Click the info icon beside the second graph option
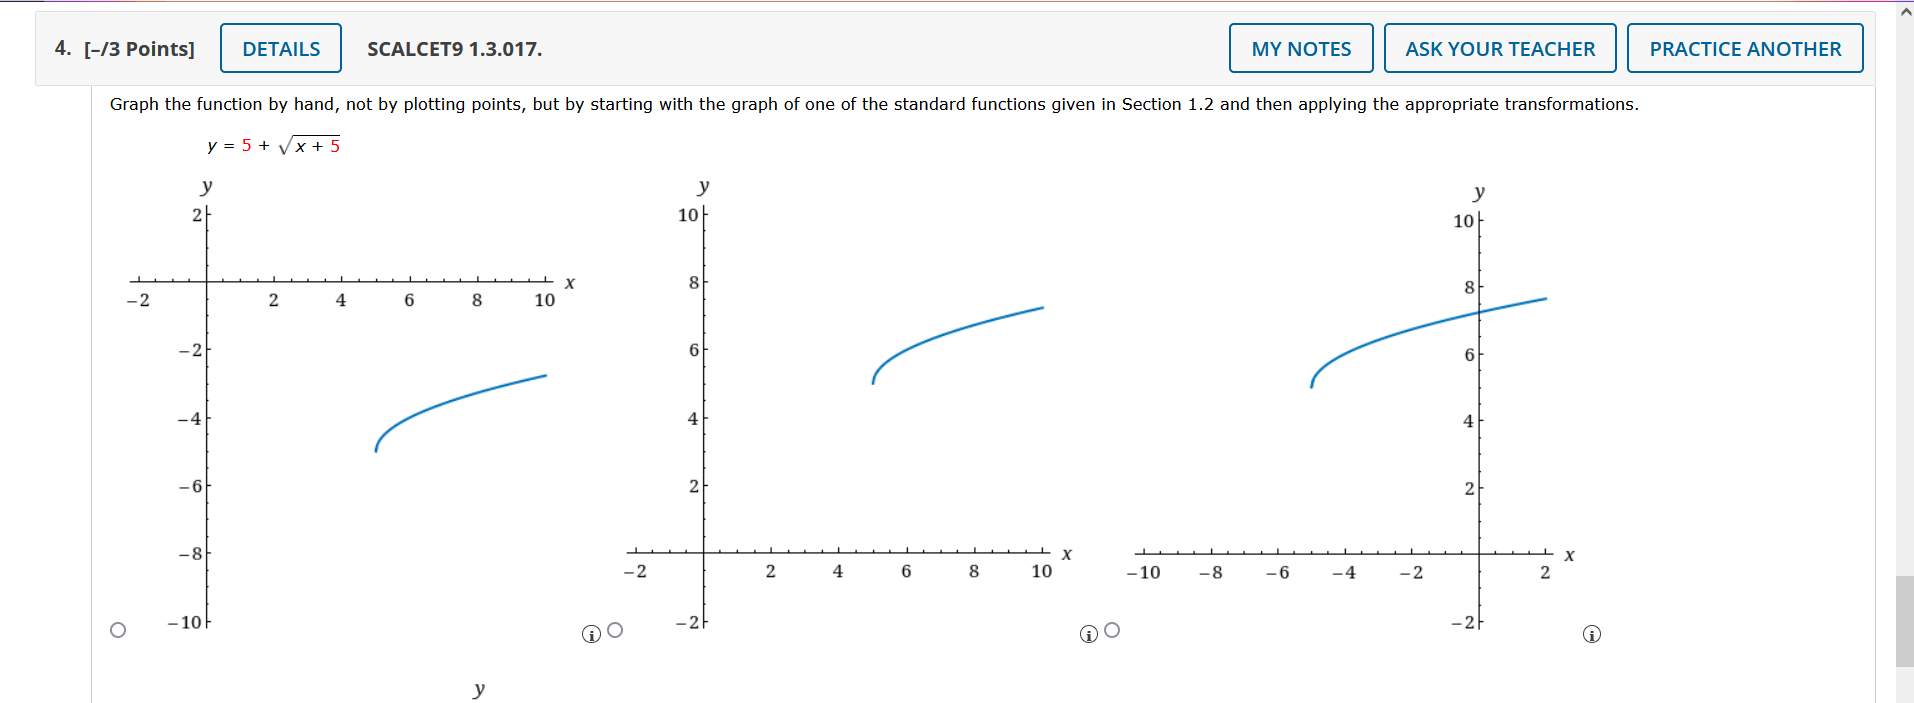 pyautogui.click(x=591, y=633)
